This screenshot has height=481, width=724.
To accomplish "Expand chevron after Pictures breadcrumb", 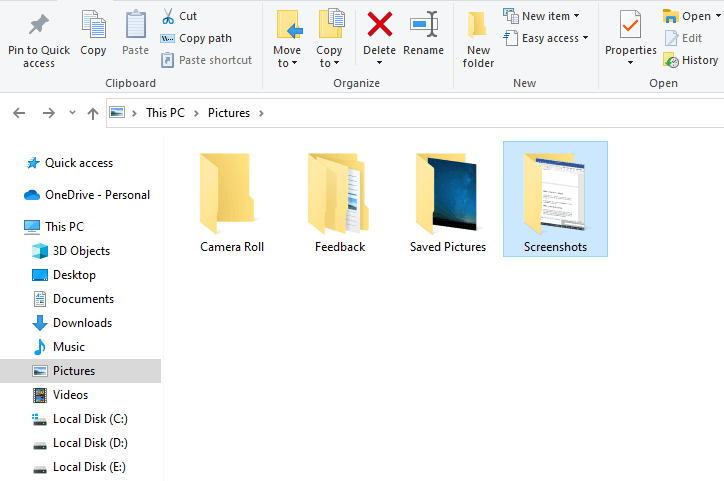I will [261, 114].
